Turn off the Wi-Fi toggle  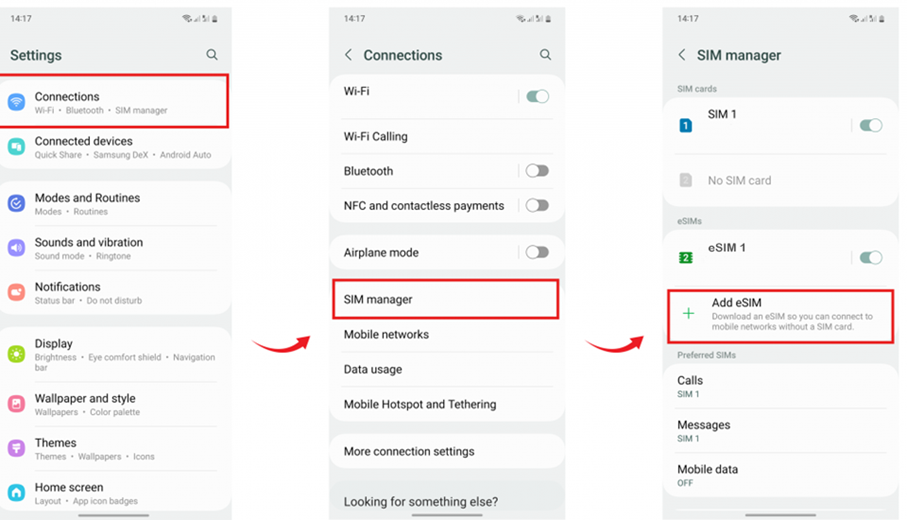pyautogui.click(x=537, y=97)
